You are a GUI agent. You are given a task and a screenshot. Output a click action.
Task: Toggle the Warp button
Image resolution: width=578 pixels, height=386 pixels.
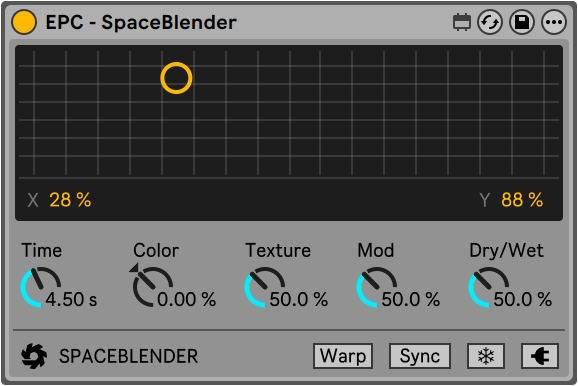(343, 356)
